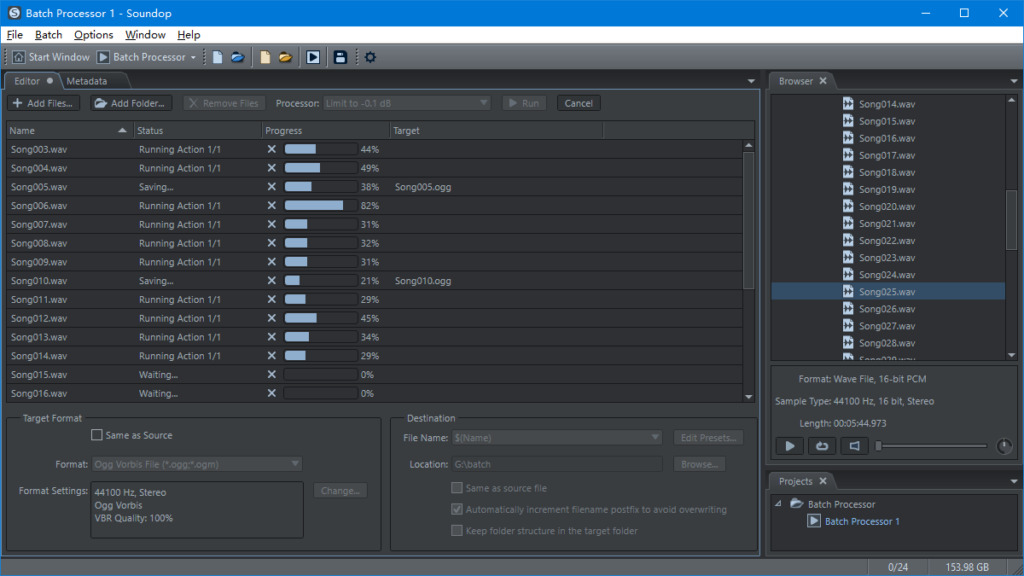
Task: Switch to the Metadata tab
Action: (85, 81)
